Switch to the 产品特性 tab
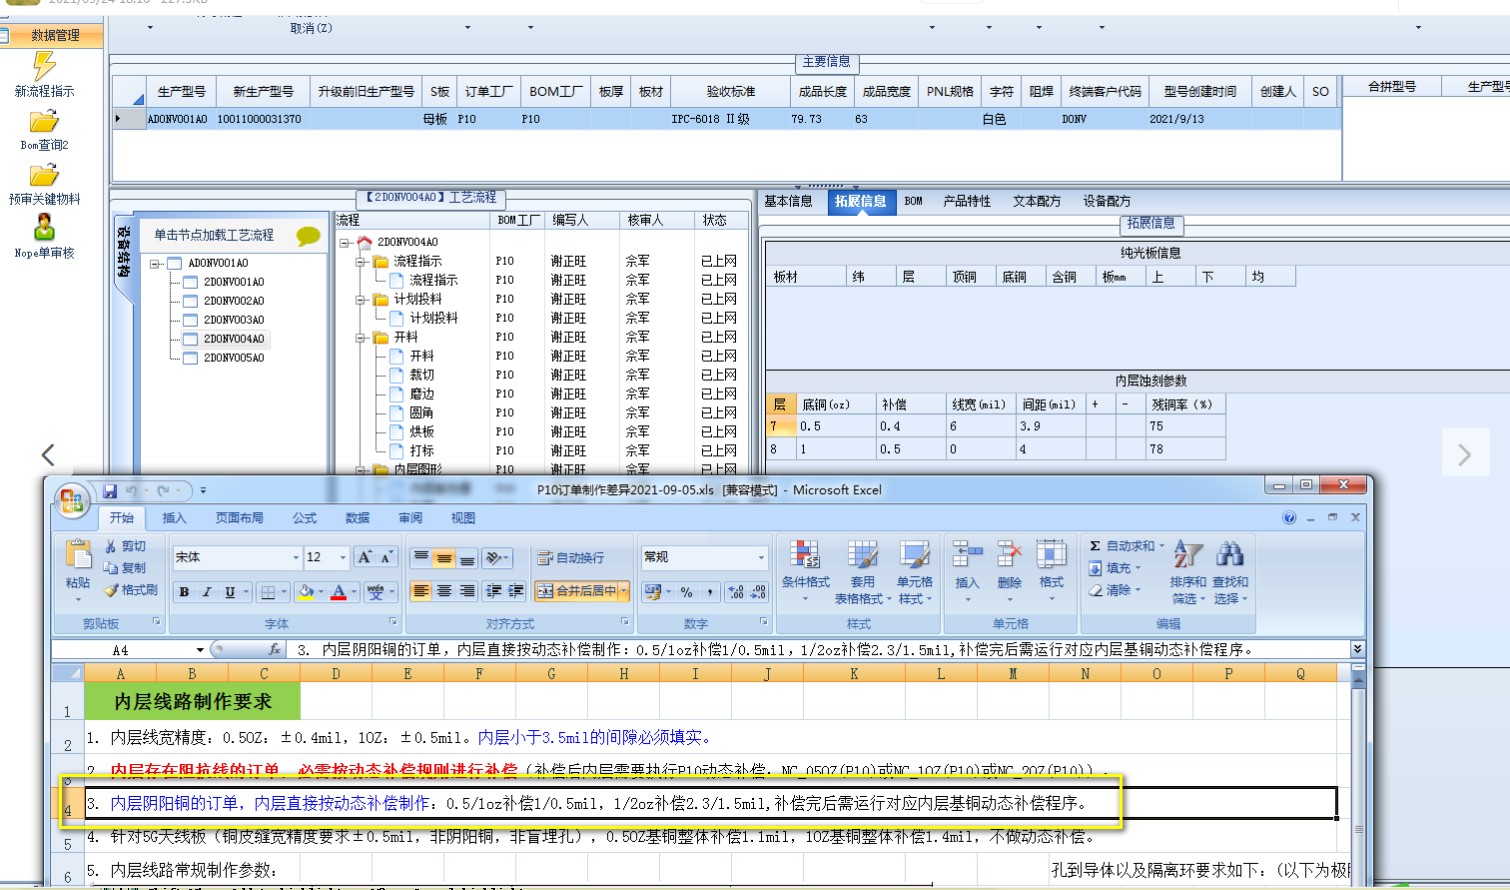 click(966, 201)
